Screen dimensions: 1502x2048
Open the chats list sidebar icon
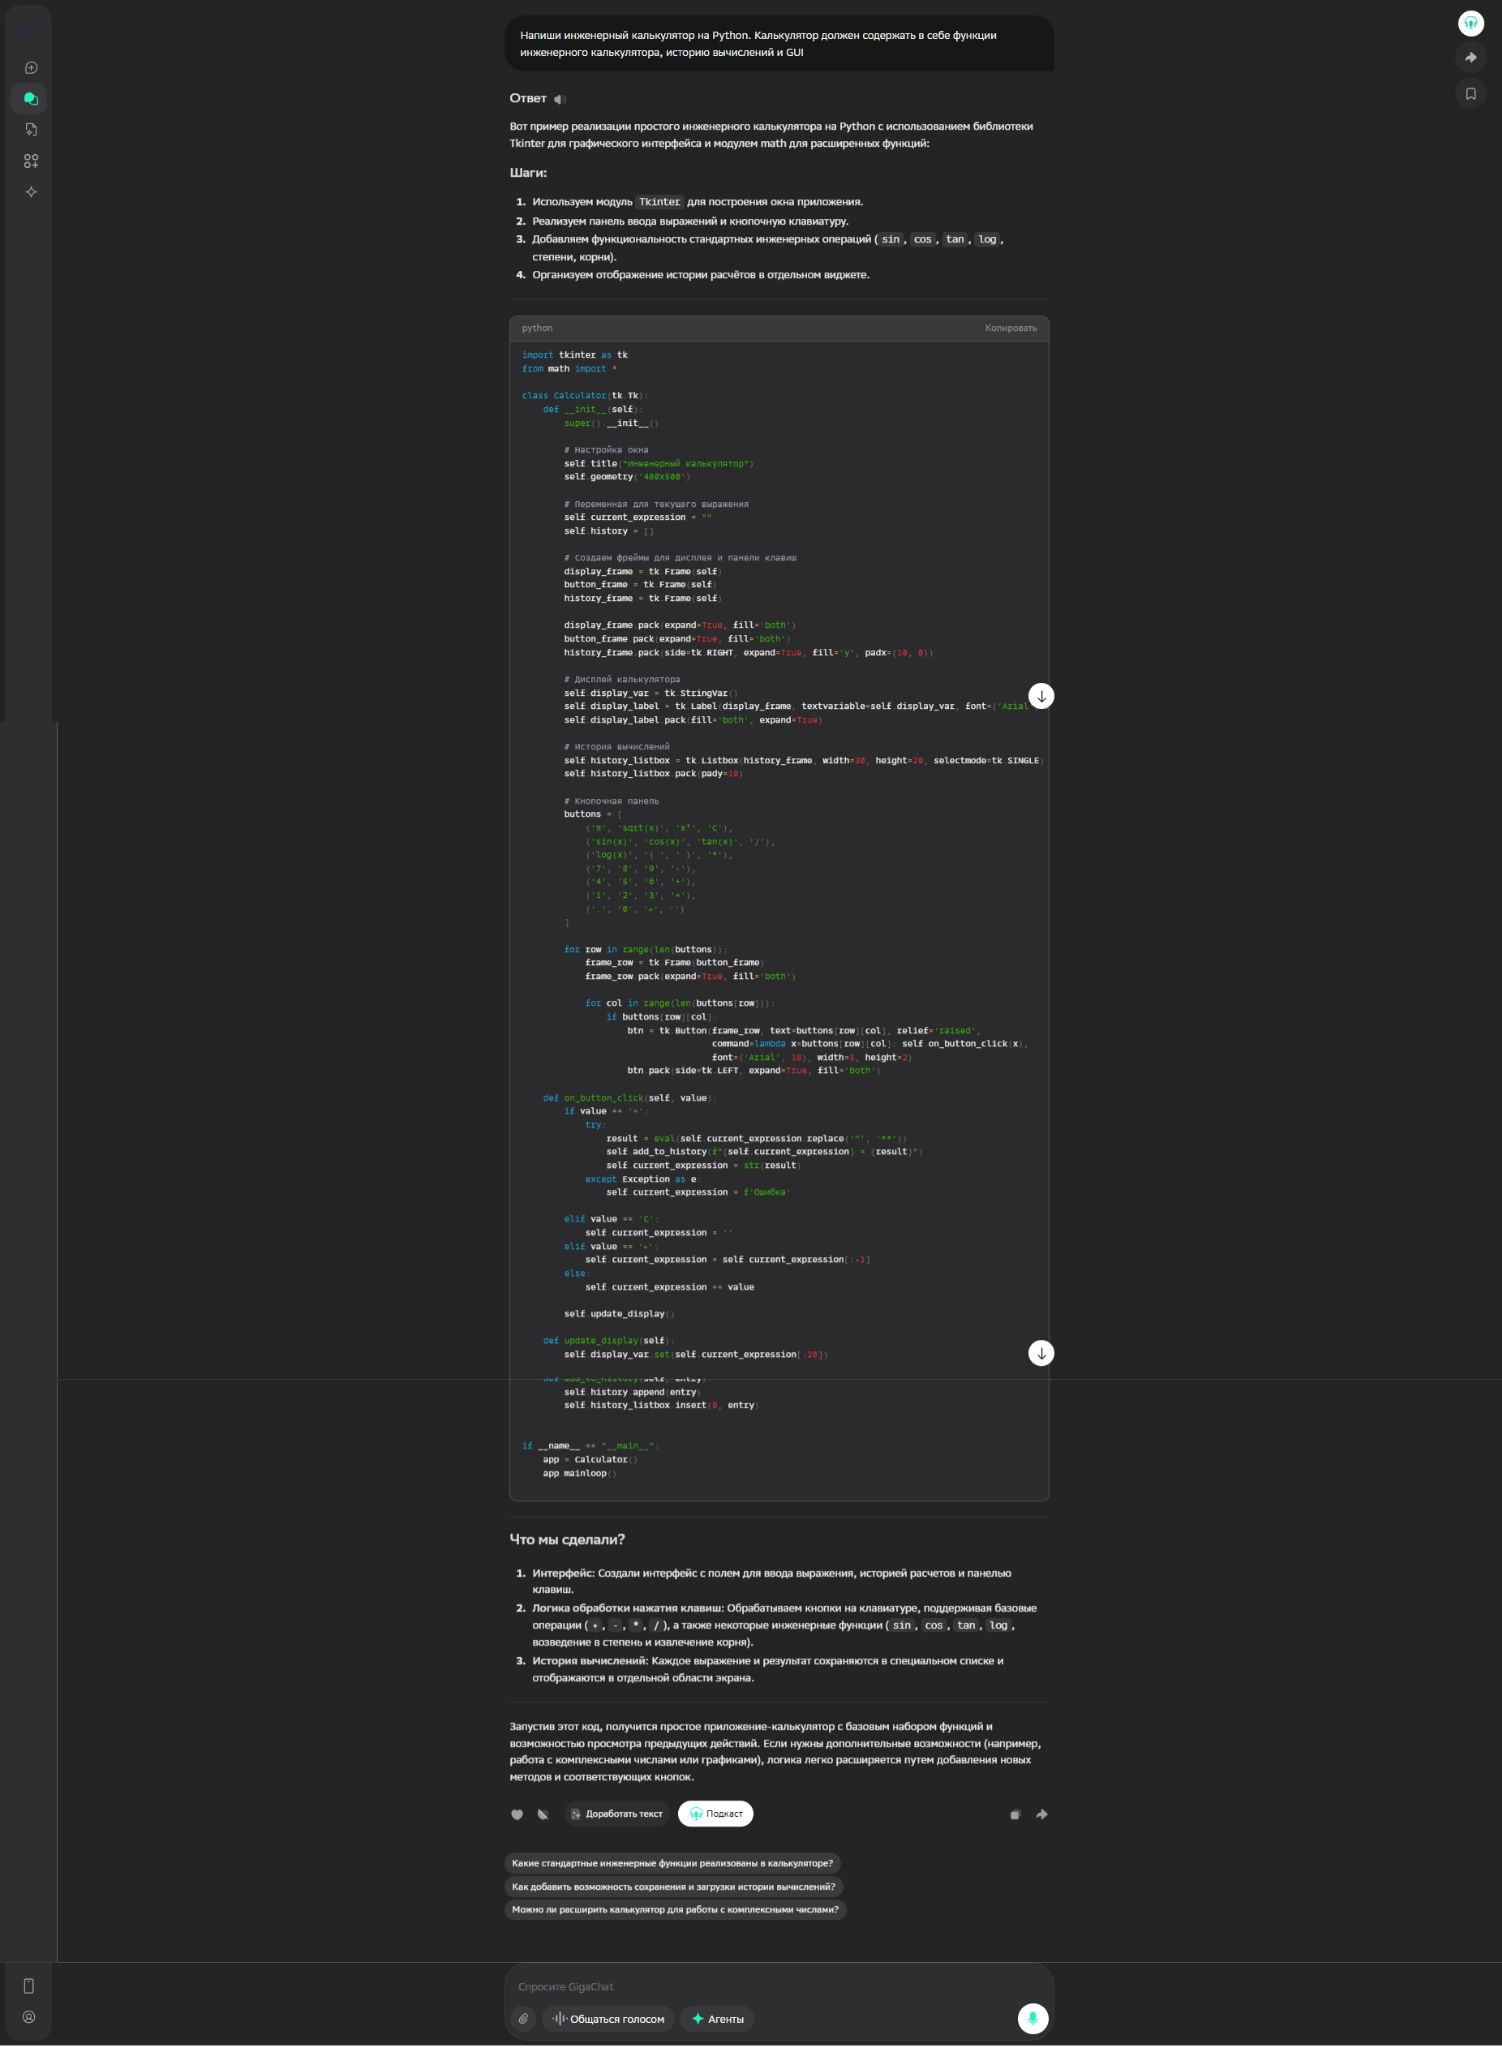pyautogui.click(x=31, y=98)
